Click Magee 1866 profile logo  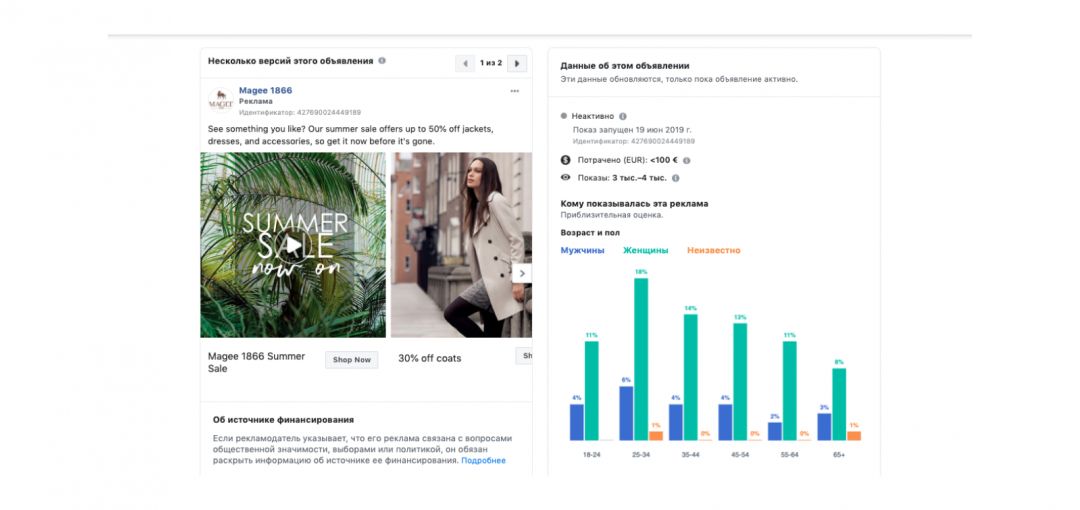(x=220, y=101)
